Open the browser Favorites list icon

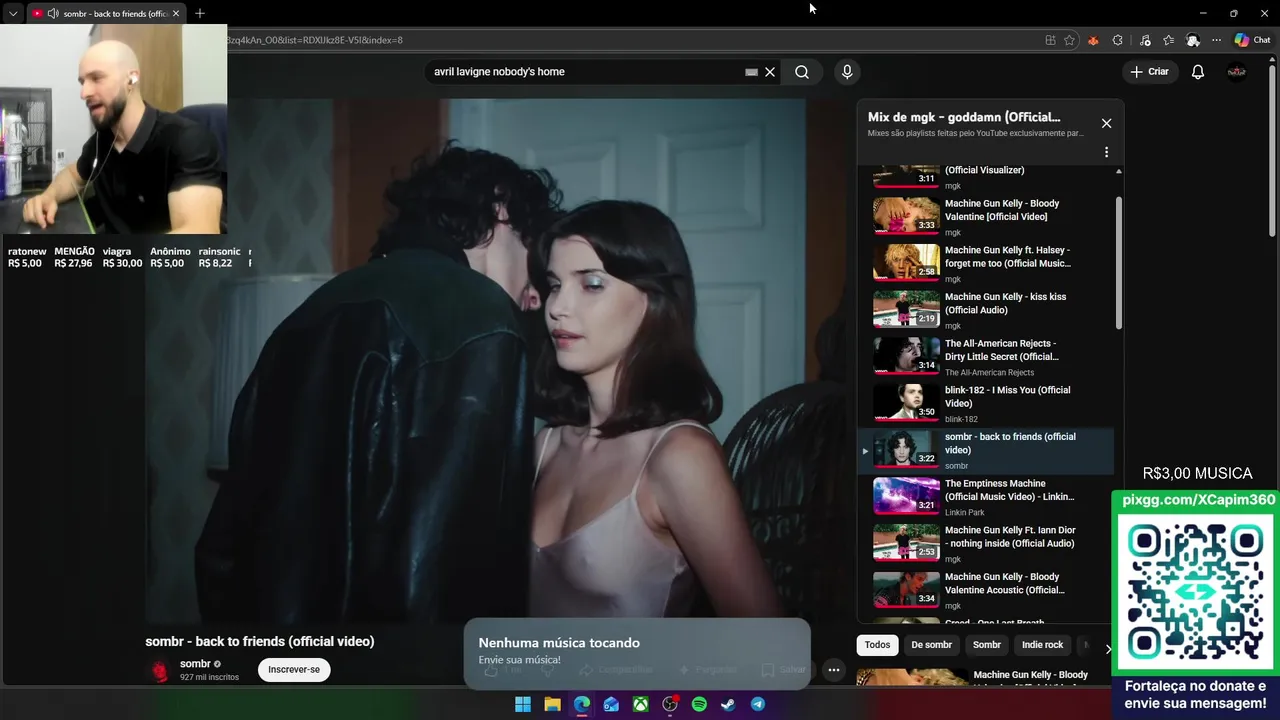point(1168,40)
